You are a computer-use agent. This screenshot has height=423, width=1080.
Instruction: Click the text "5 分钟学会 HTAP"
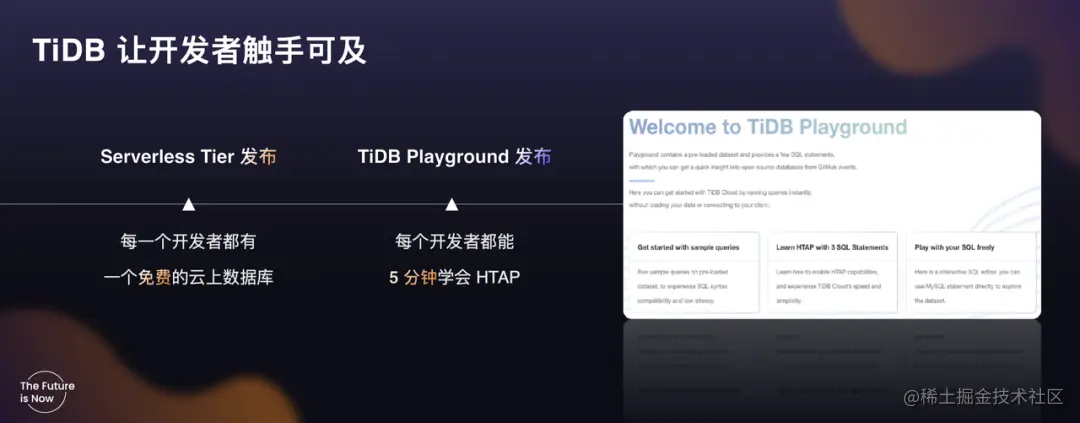[x=455, y=278]
